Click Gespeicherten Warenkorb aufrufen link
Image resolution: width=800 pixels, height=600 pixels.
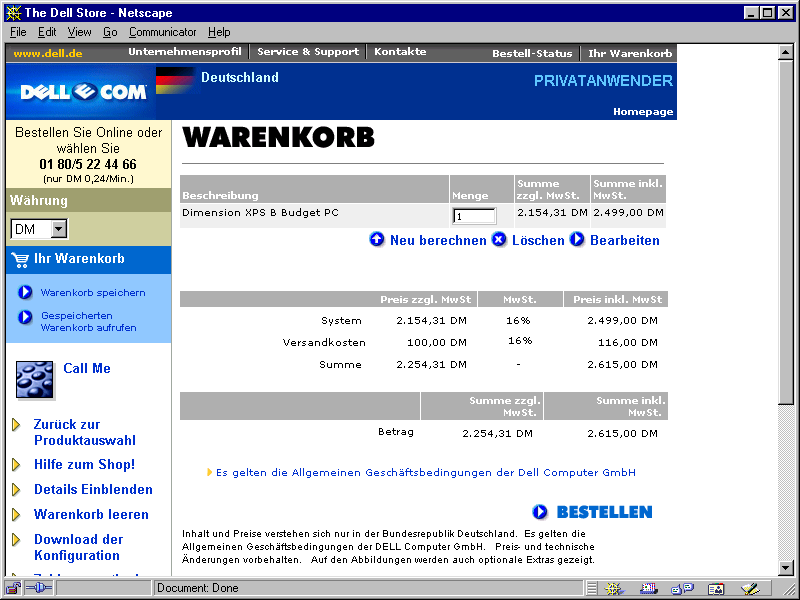pos(89,321)
